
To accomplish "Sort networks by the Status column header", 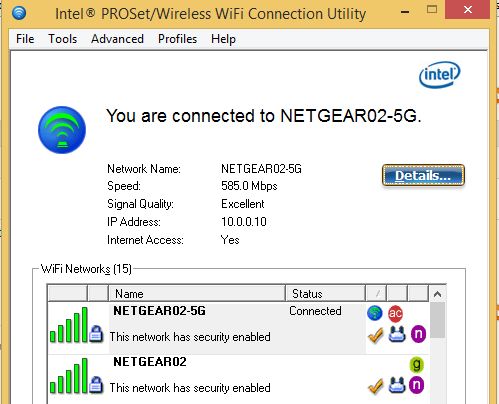I will tap(325, 294).
